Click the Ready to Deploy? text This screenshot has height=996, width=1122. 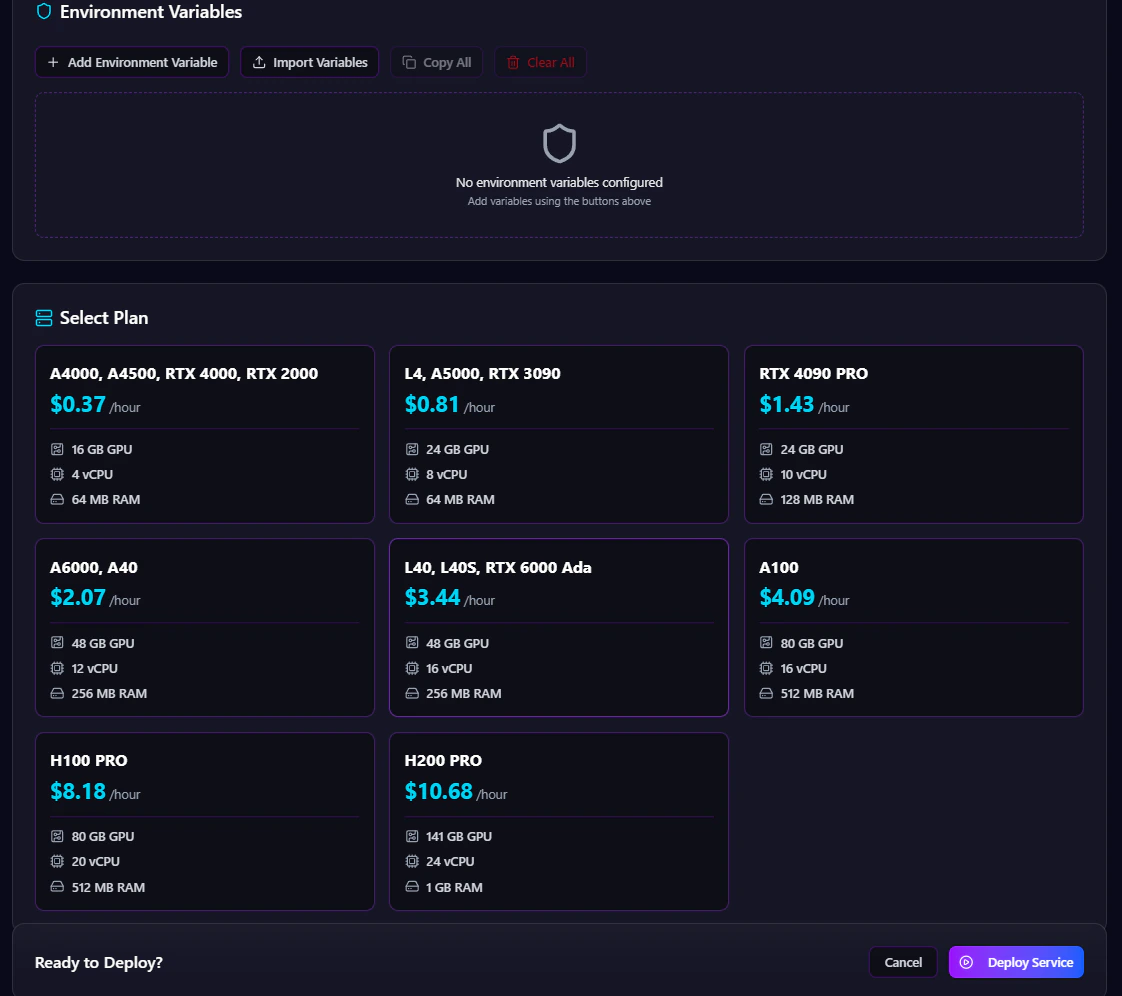point(99,962)
